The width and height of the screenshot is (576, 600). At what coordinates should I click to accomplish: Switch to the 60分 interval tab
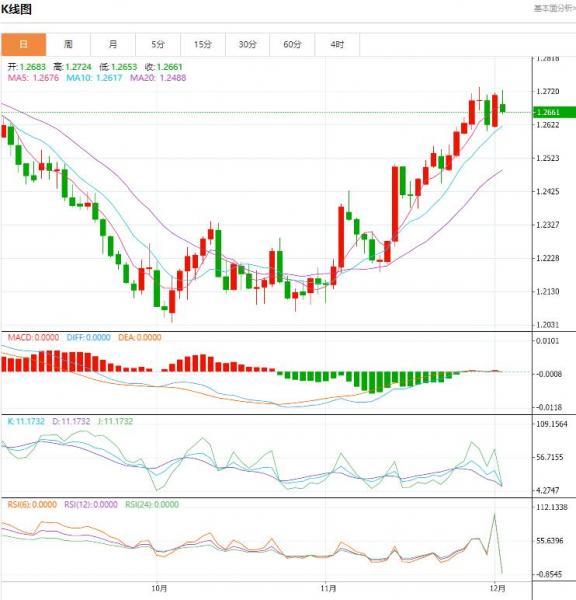(x=292, y=44)
